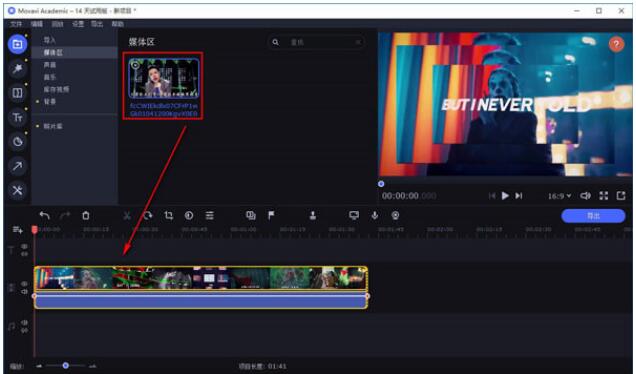636x374 pixels.
Task: Open the transitions panel icon
Action: coord(17,93)
